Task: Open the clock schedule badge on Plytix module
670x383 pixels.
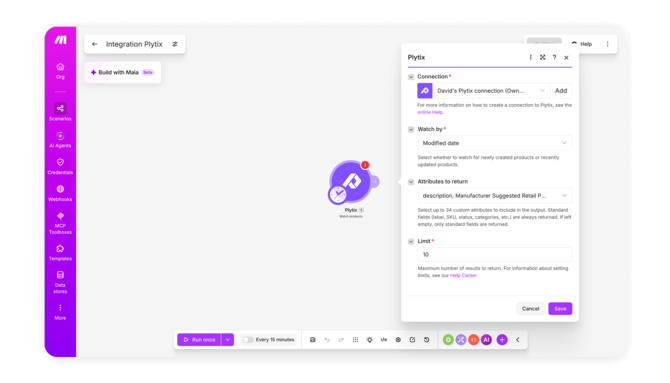Action: pyautogui.click(x=338, y=194)
